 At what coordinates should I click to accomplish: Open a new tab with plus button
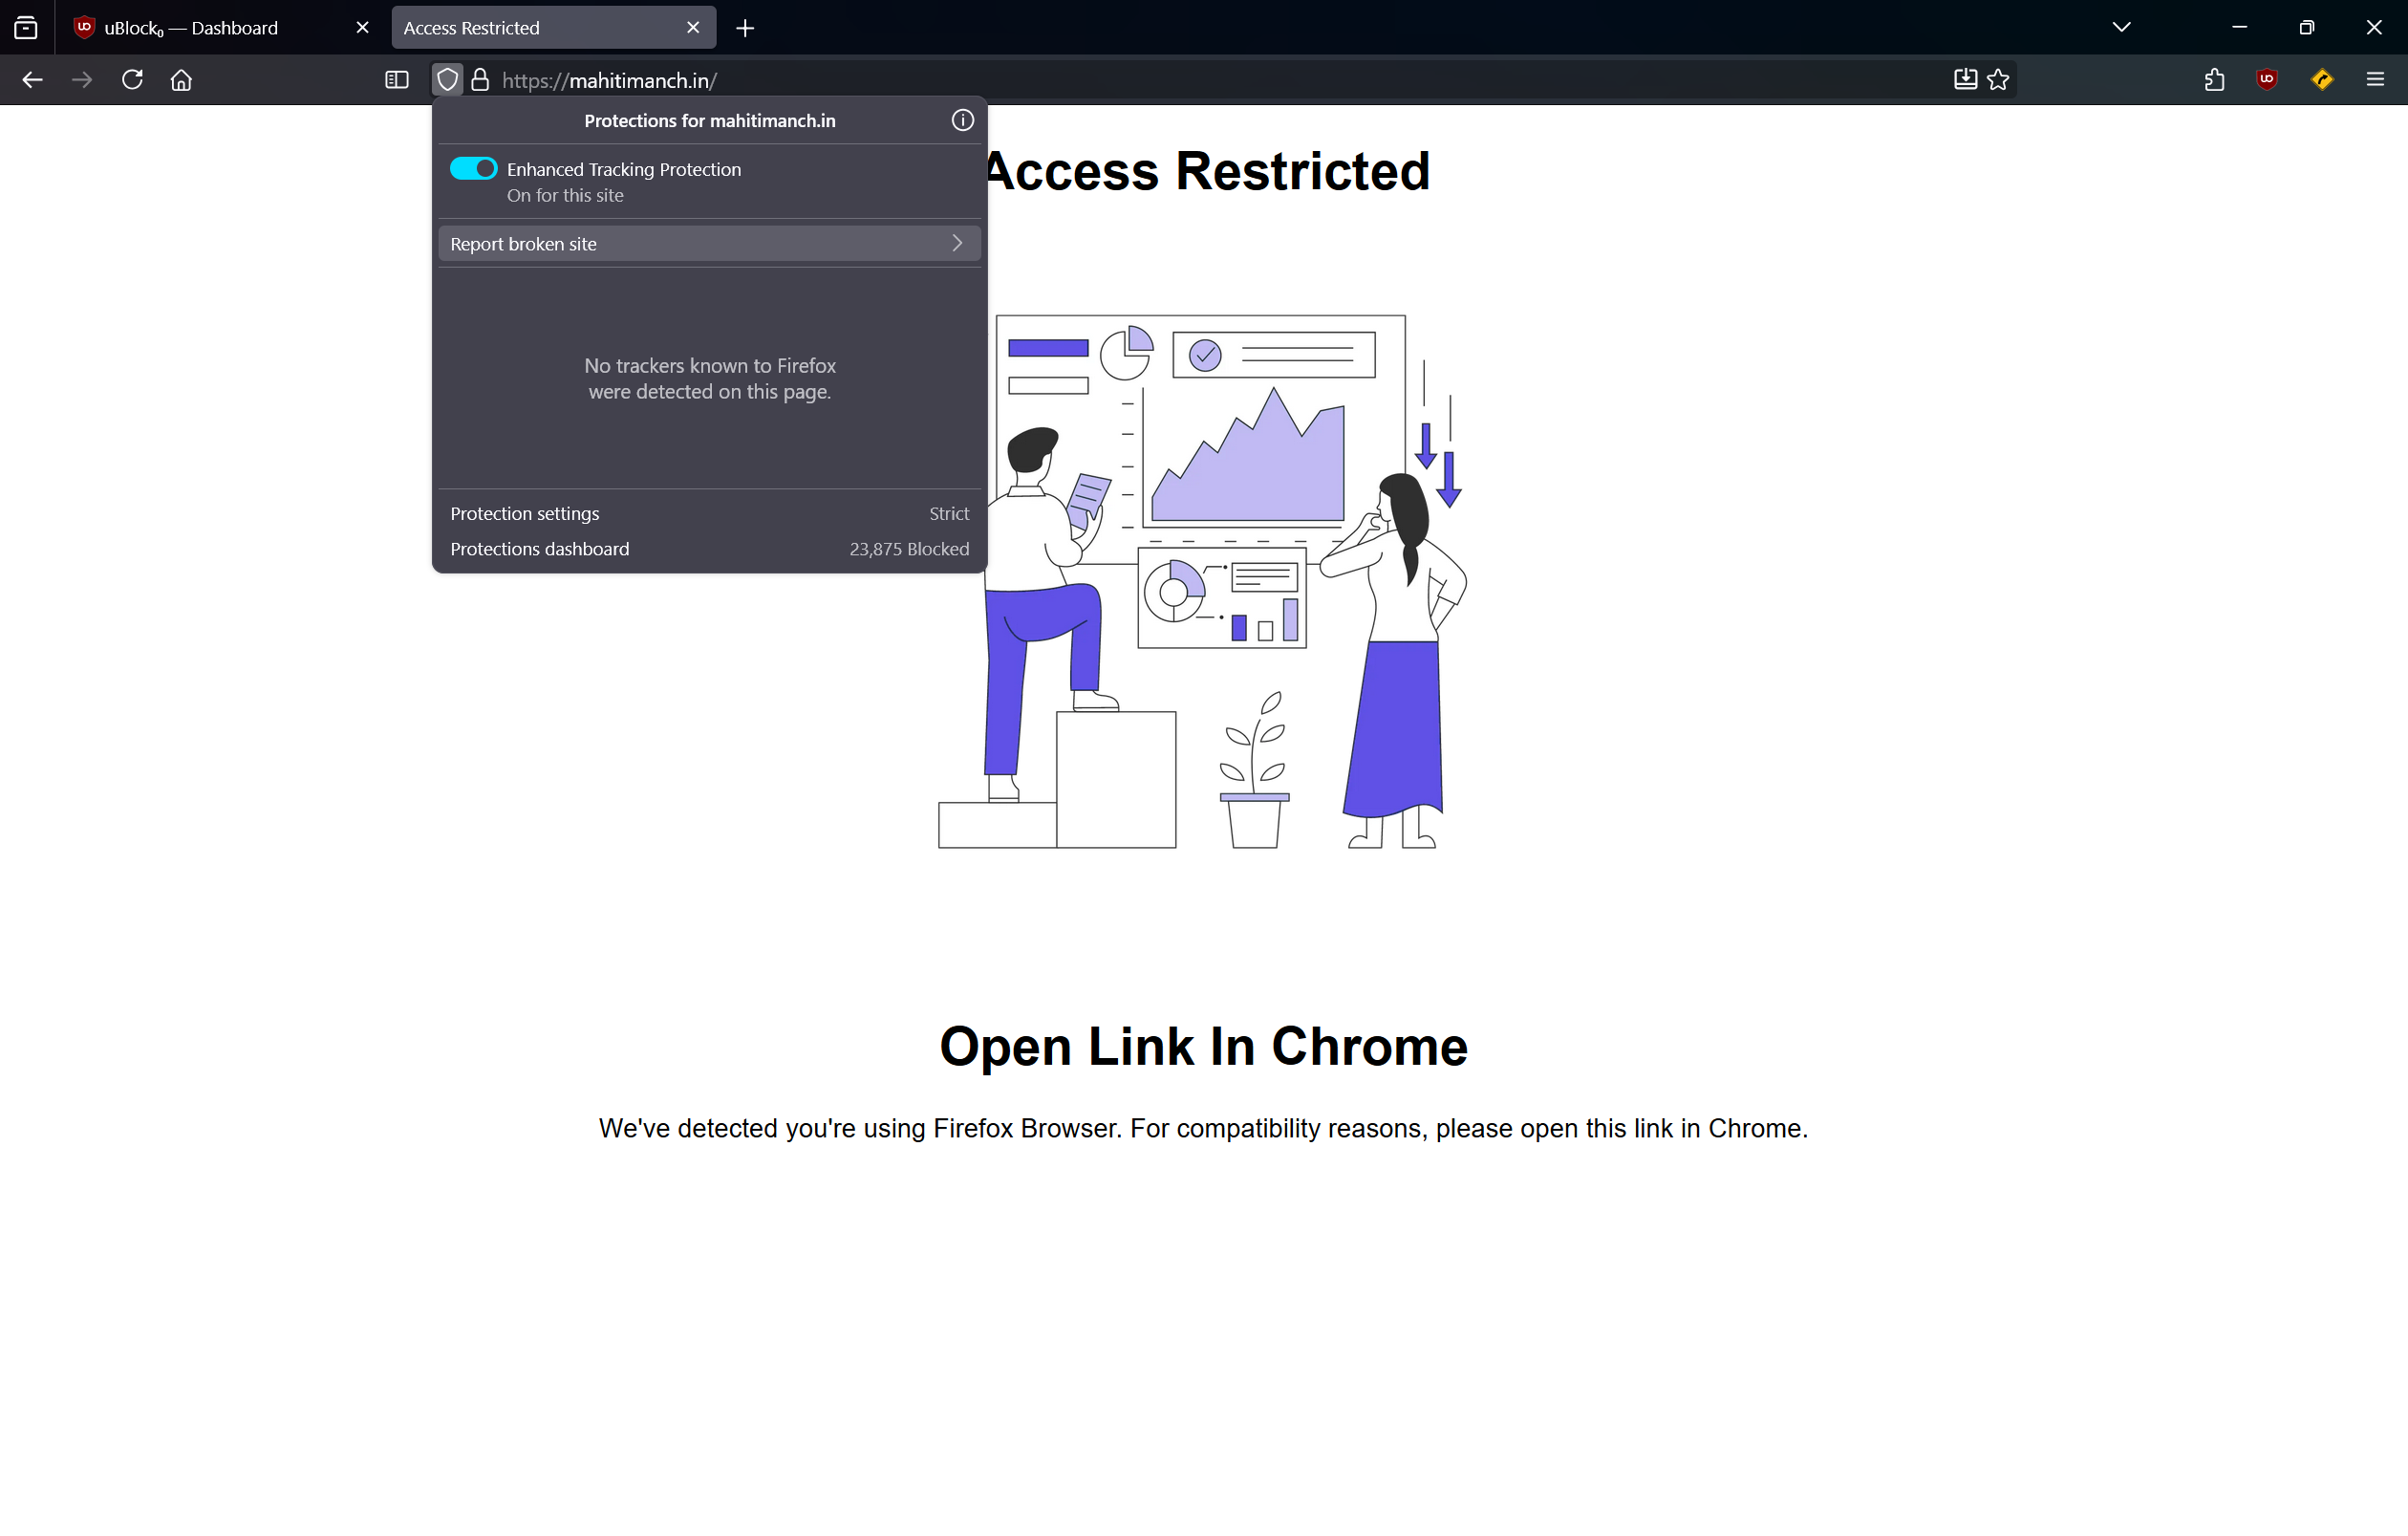[x=745, y=28]
